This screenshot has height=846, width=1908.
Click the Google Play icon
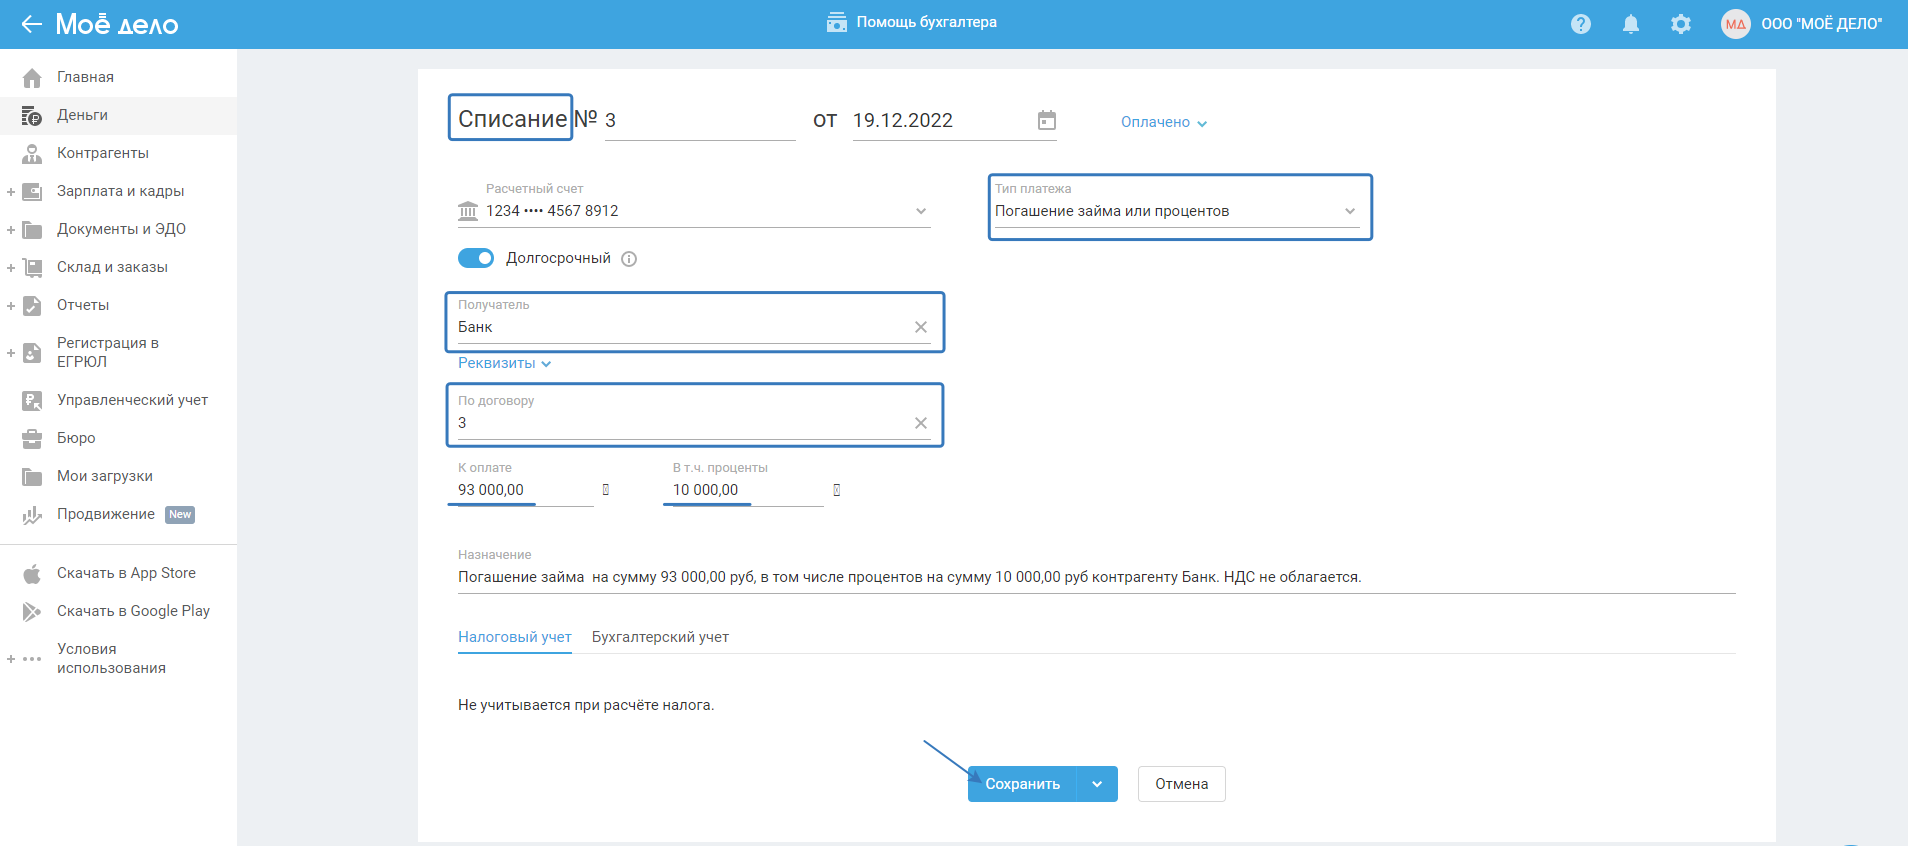32,611
